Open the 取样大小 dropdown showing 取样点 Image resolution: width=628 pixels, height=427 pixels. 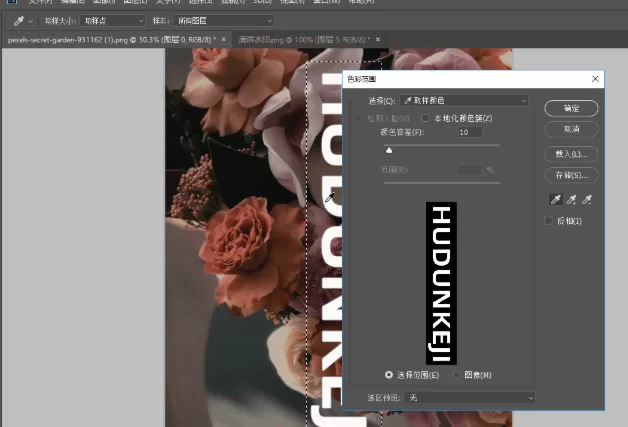112,21
